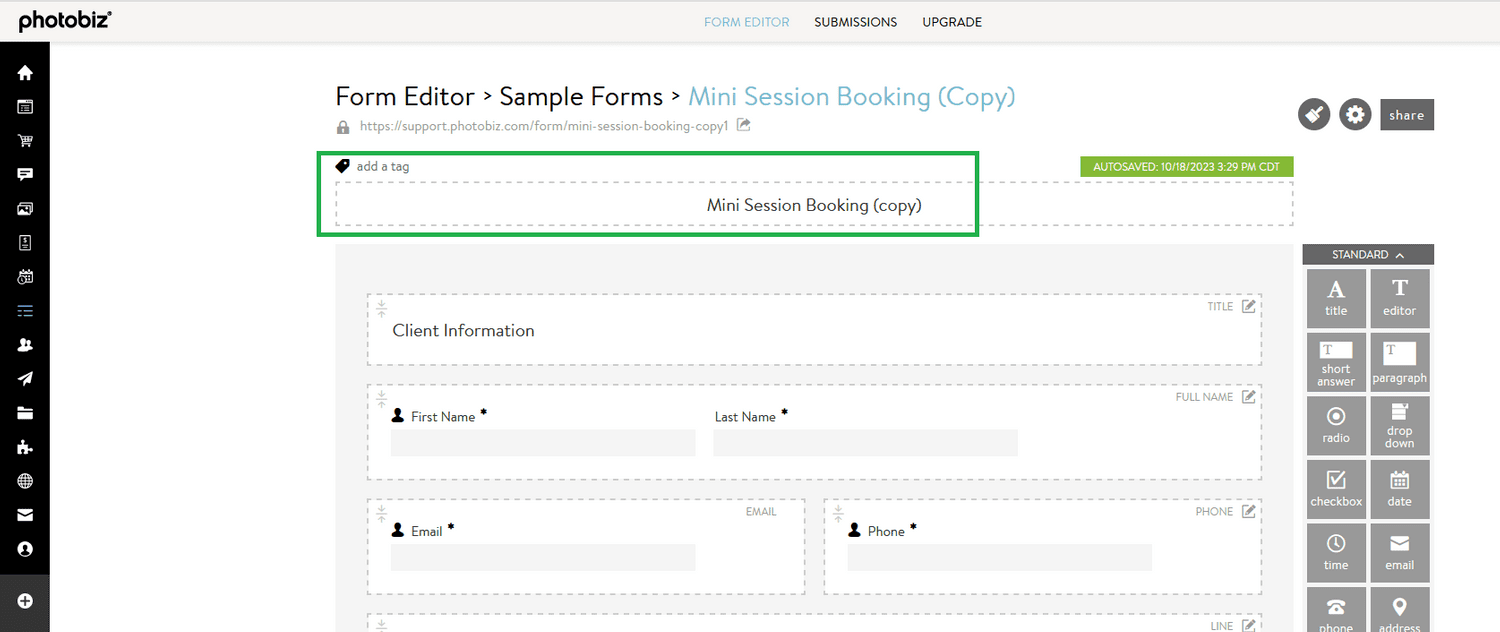1500x632 pixels.
Task: Click the share button
Action: [1406, 114]
